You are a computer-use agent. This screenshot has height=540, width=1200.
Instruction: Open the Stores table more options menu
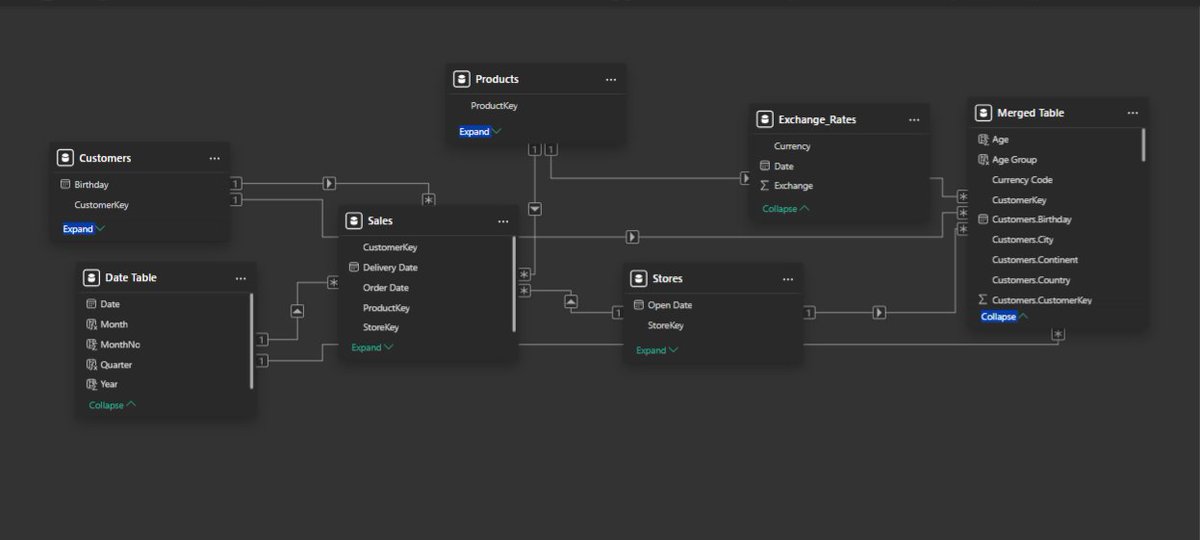tap(787, 279)
